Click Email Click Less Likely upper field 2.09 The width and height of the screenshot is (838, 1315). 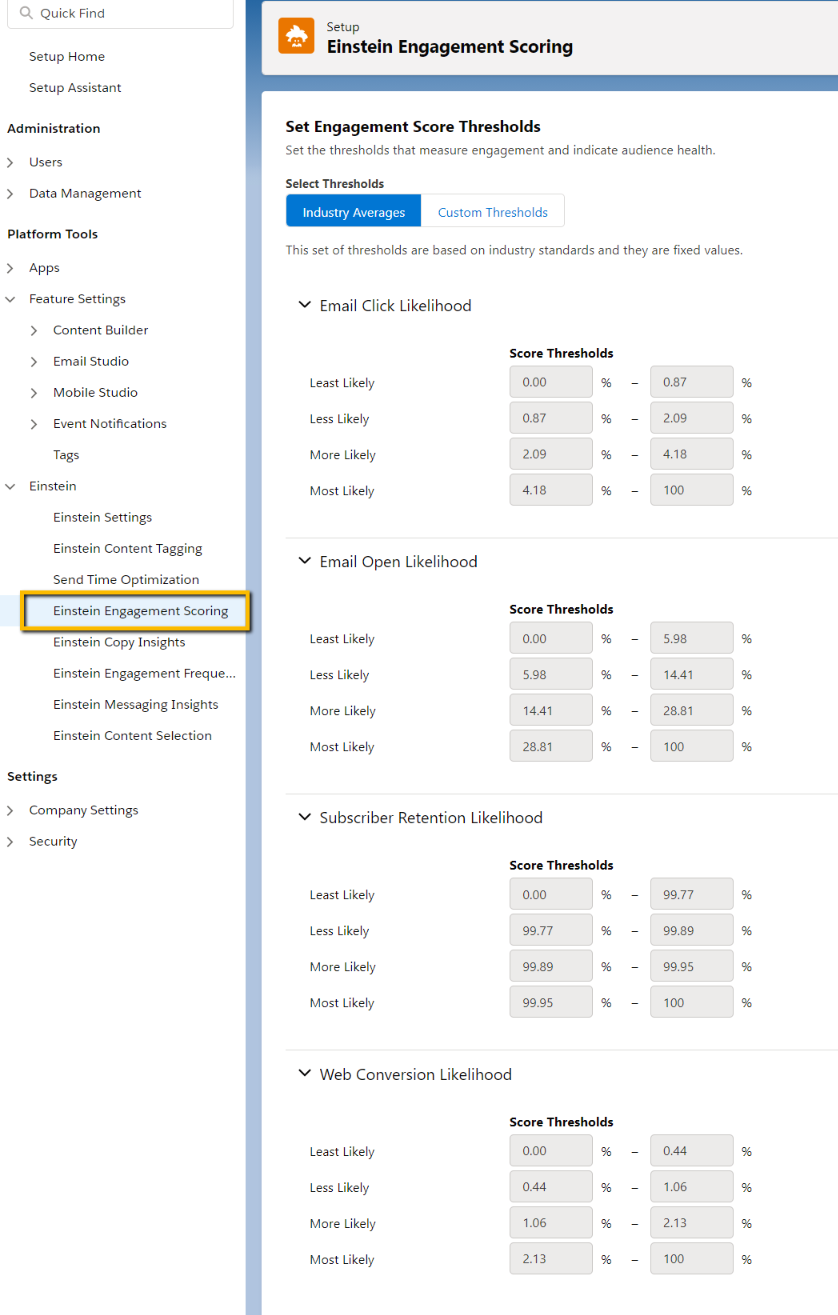[x=692, y=418]
